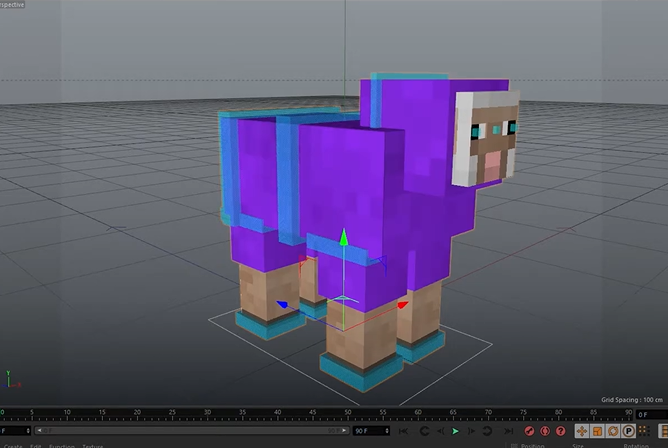This screenshot has width=668, height=448.
Task: Click the Position label in coordinates panel
Action: [533, 446]
